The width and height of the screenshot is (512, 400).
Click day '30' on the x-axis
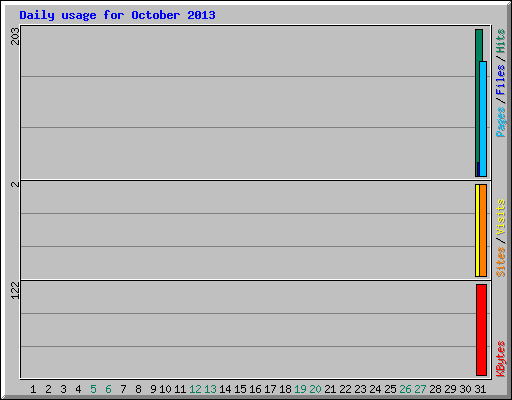465,389
